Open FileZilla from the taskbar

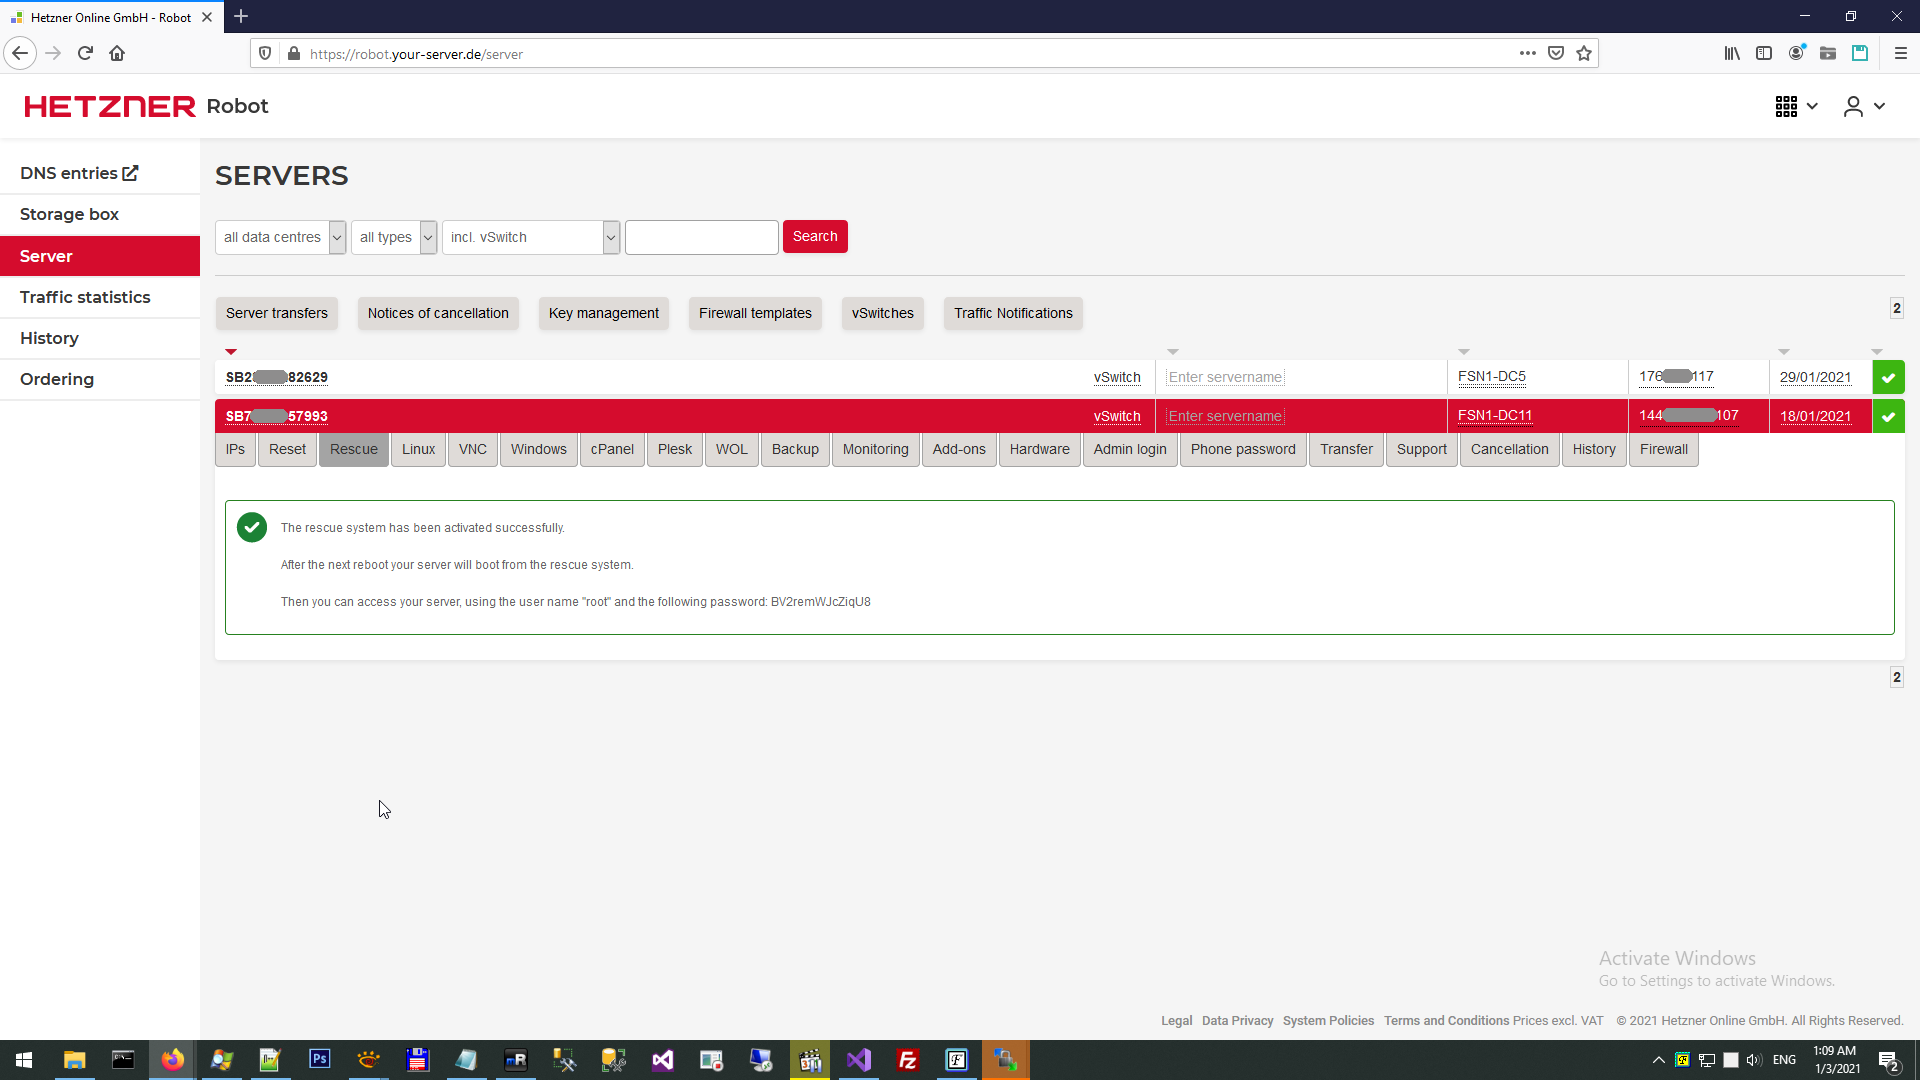908,1060
